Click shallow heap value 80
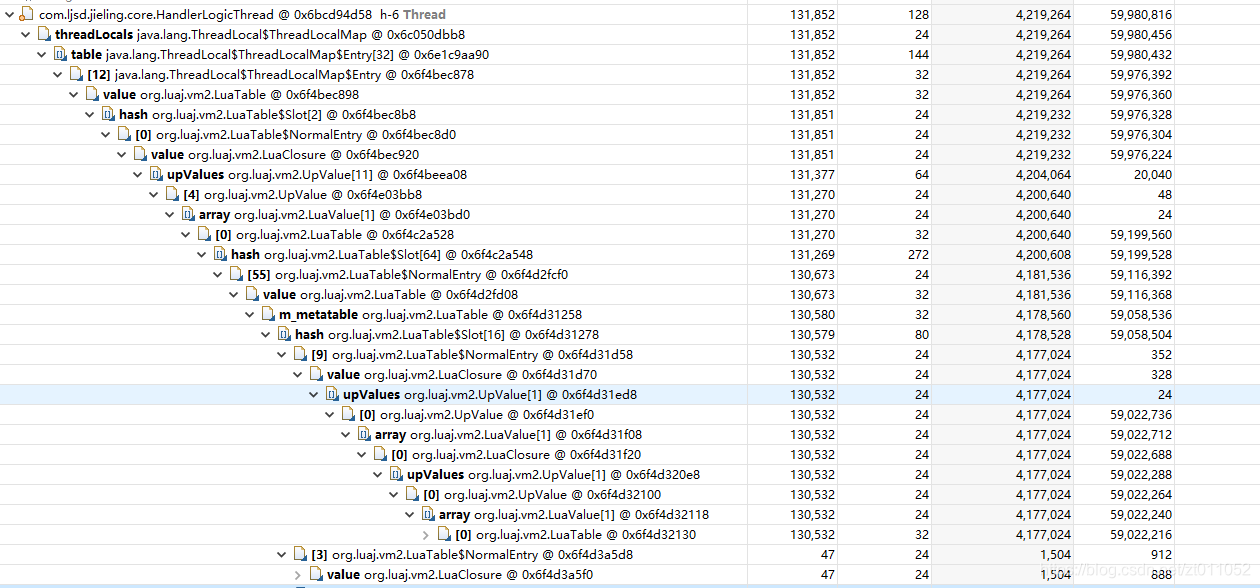The height and width of the screenshot is (588, 1260). click(922, 335)
